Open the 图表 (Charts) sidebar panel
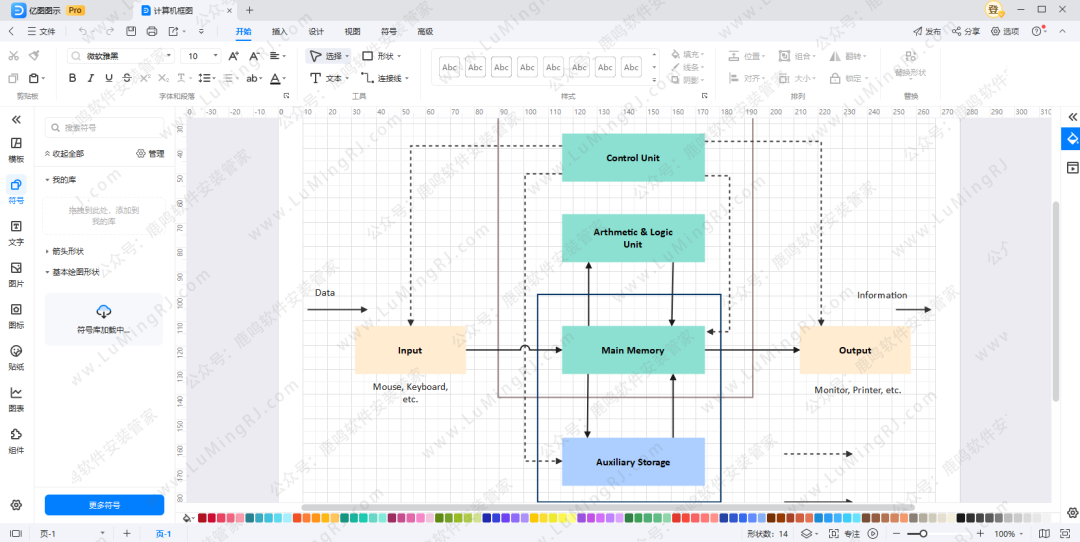Image resolution: width=1080 pixels, height=542 pixels. (16, 398)
